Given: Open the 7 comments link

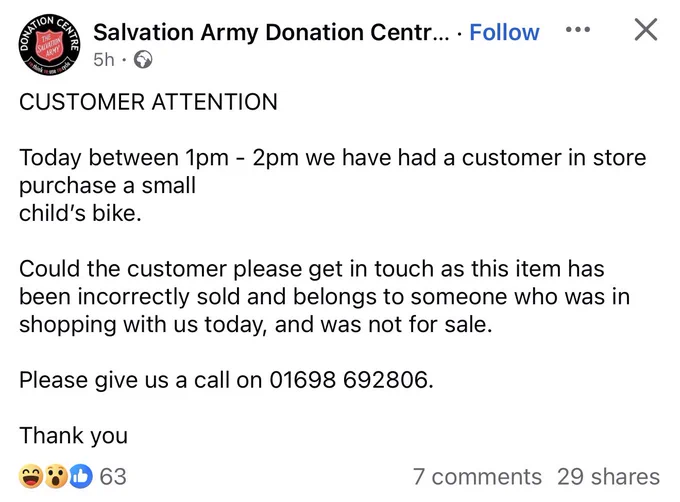Looking at the screenshot, I should pos(477,477).
